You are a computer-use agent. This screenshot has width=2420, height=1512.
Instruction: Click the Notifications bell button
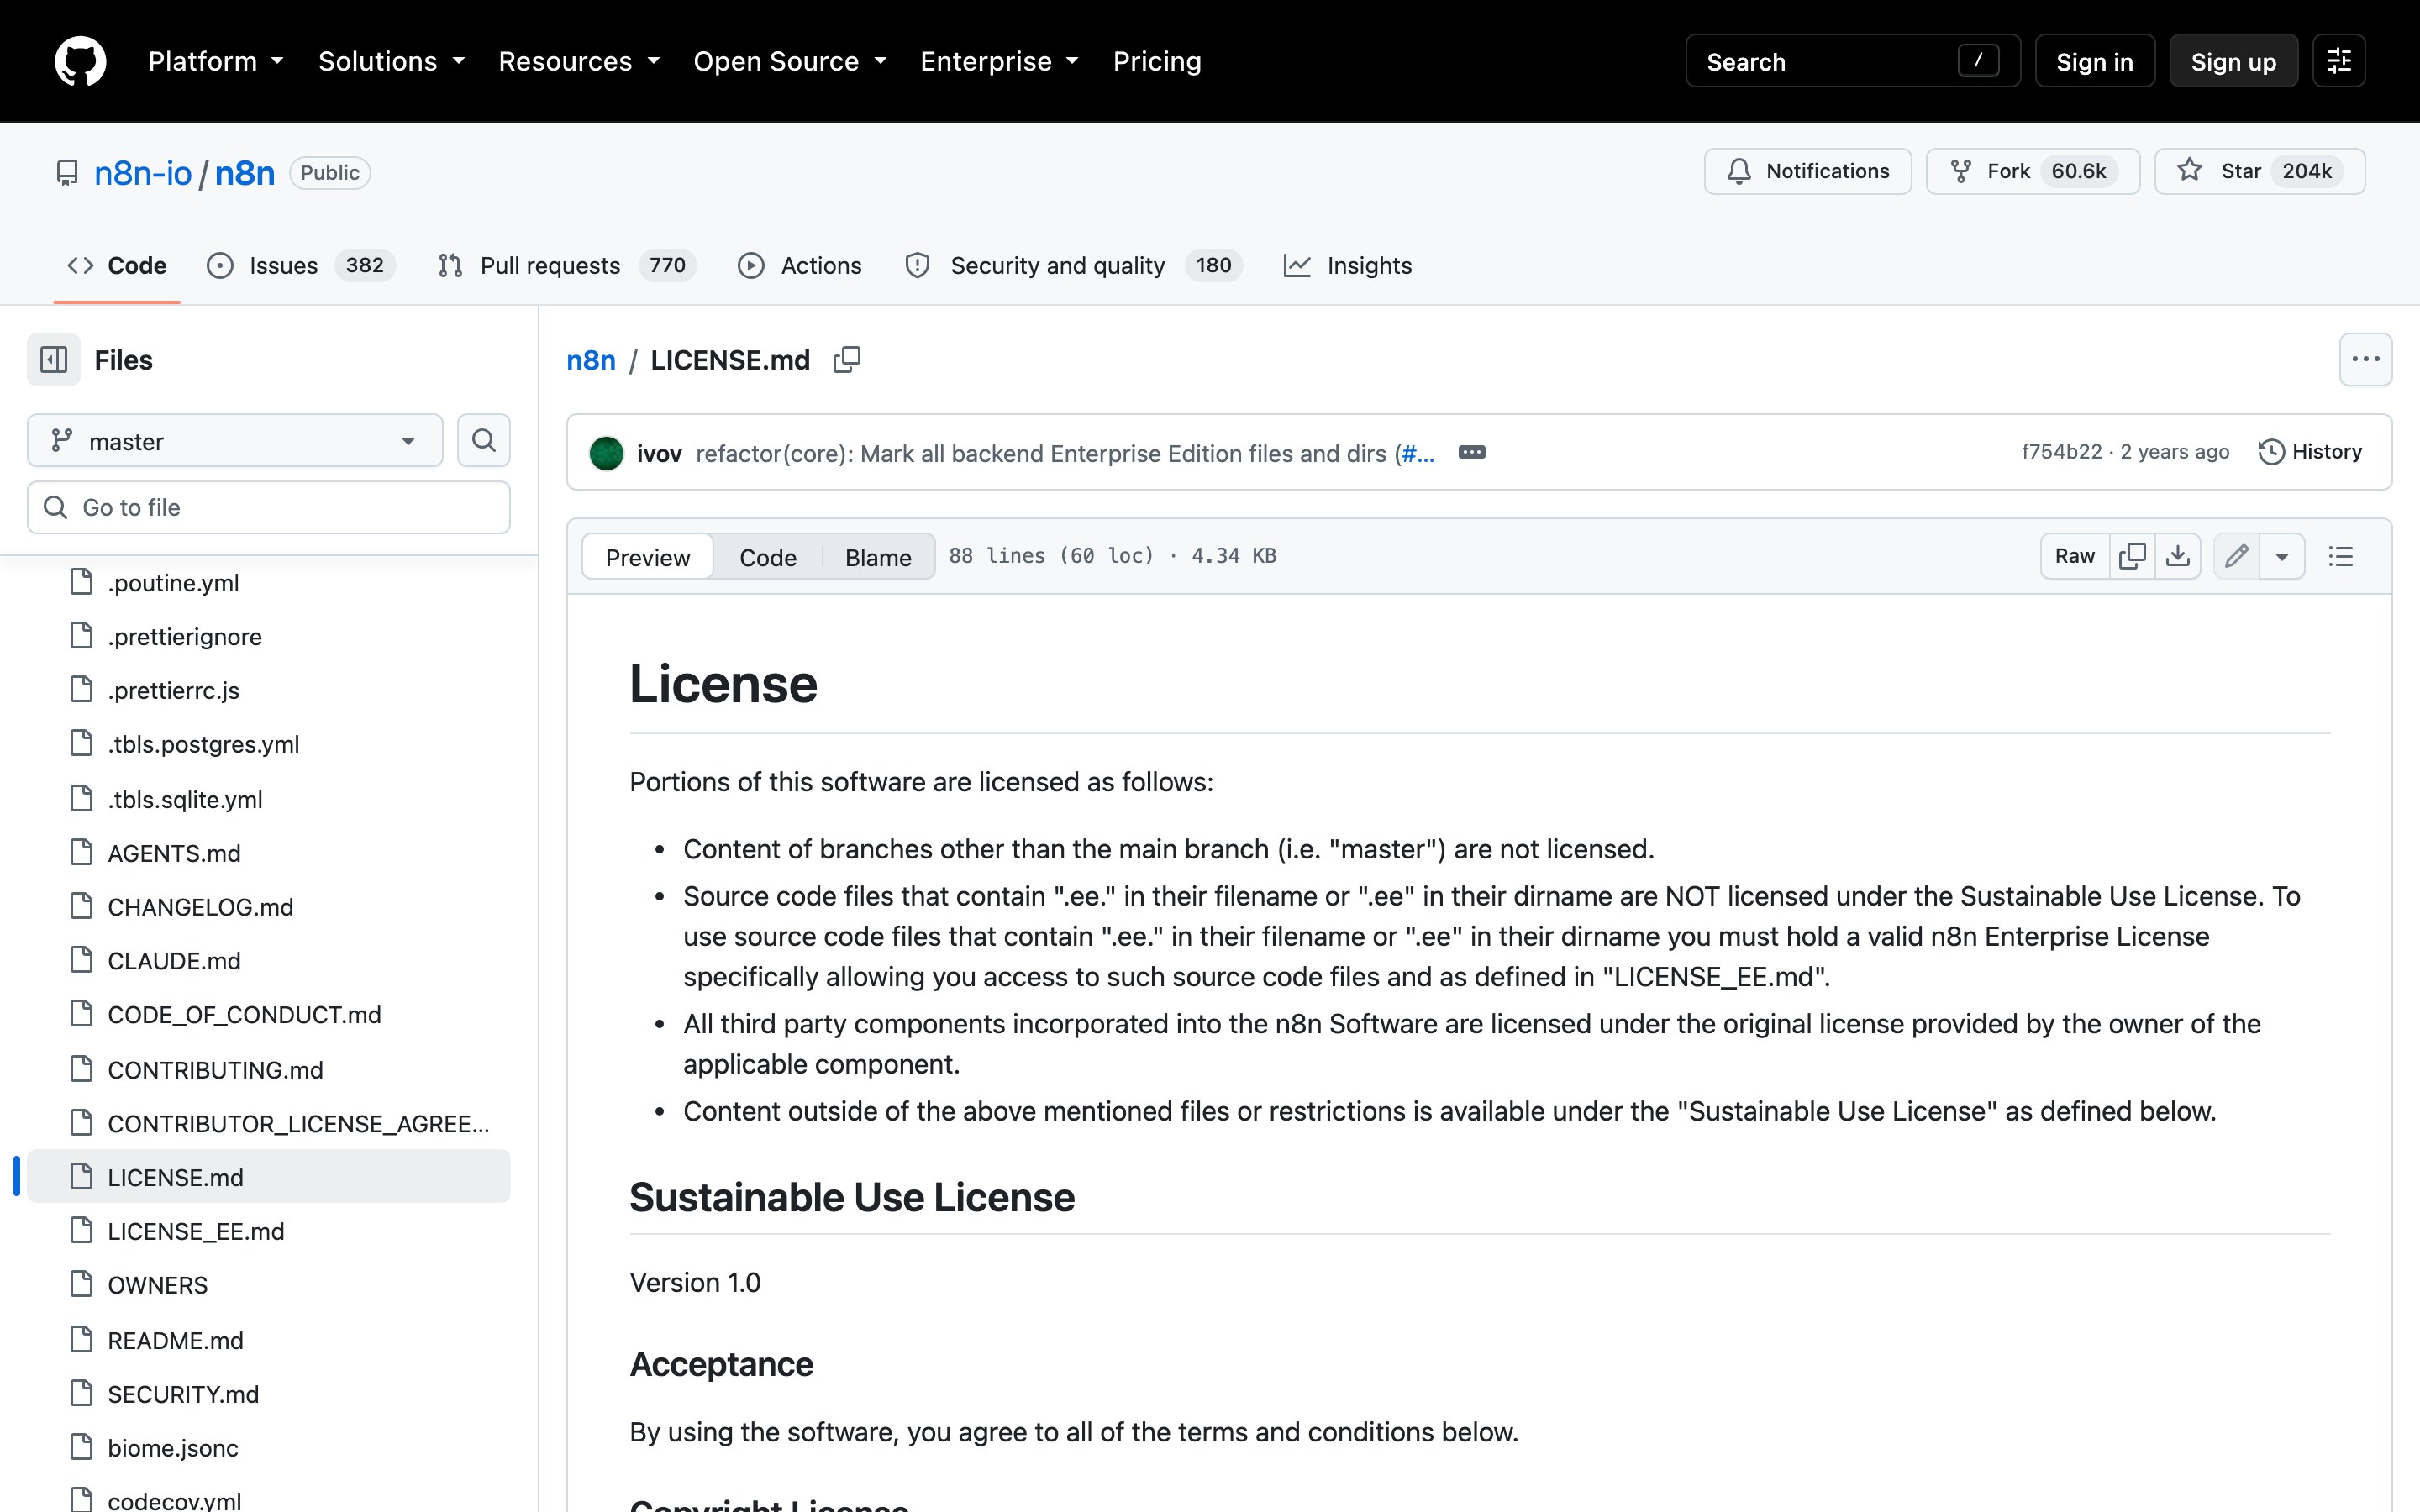tap(1807, 171)
